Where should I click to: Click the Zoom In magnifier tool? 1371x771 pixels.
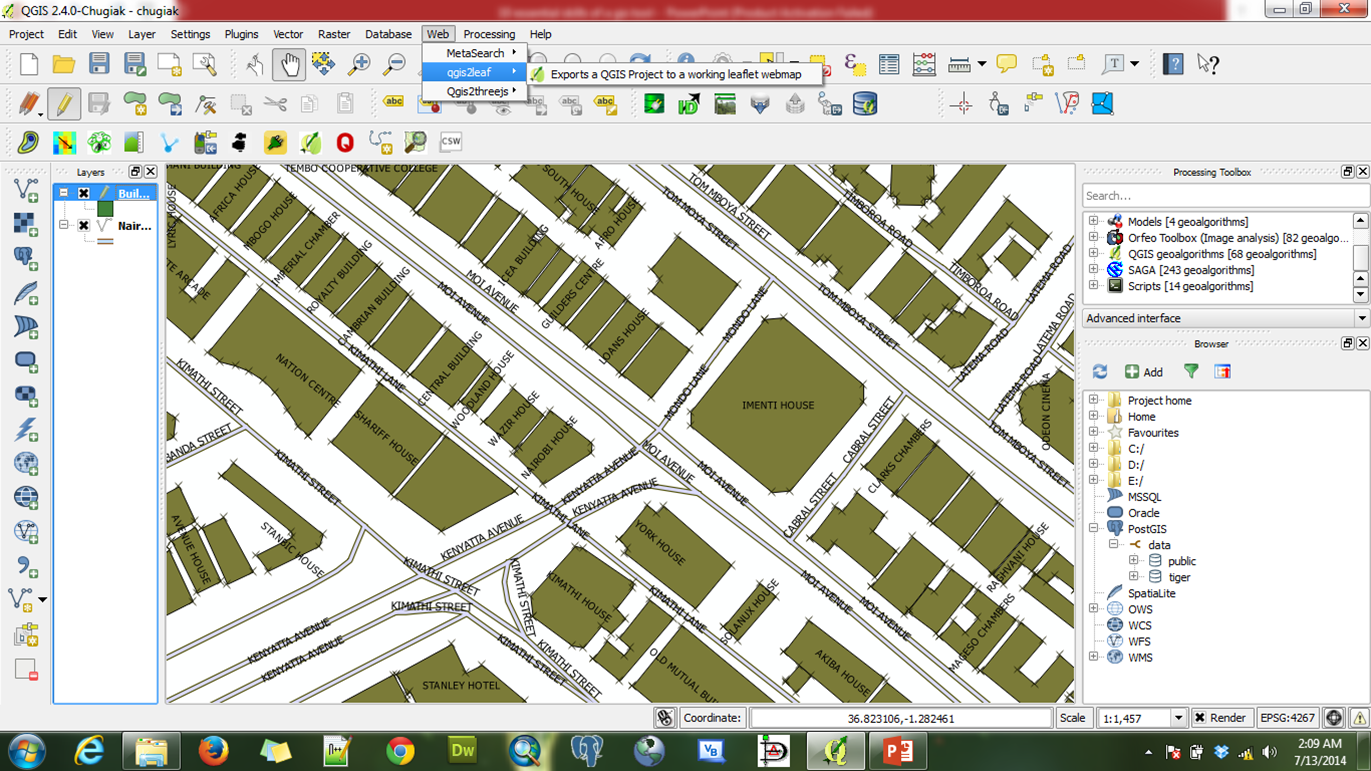coord(359,65)
